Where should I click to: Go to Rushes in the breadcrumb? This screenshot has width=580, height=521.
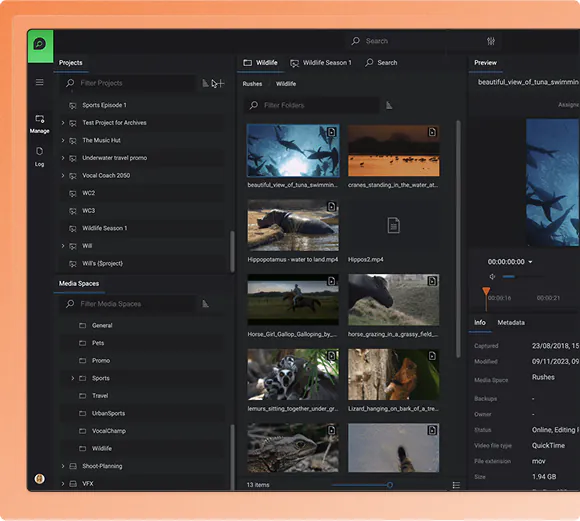(252, 84)
